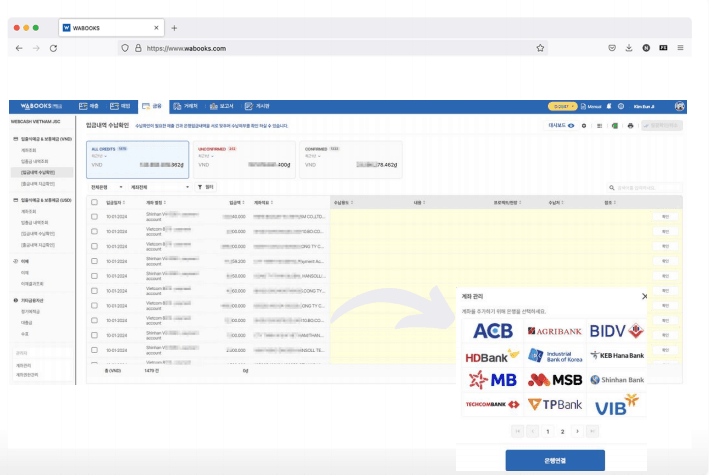Choose Agribank logo in account dialog
709x475 pixels.
(555, 331)
